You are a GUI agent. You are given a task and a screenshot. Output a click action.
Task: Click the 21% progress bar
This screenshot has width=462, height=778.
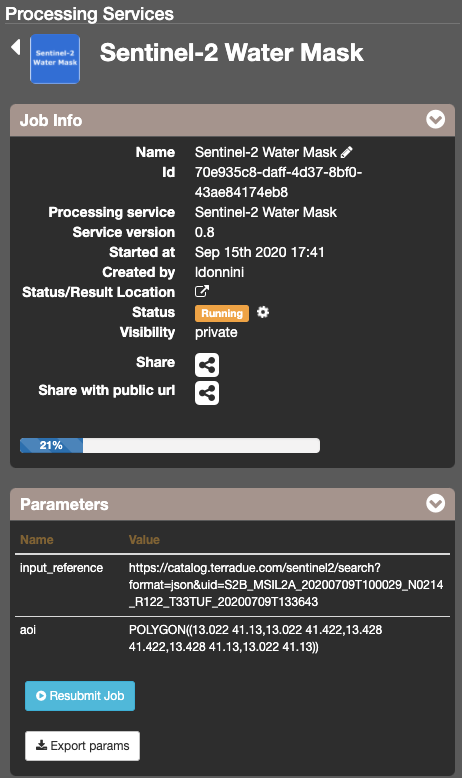pyautogui.click(x=170, y=445)
